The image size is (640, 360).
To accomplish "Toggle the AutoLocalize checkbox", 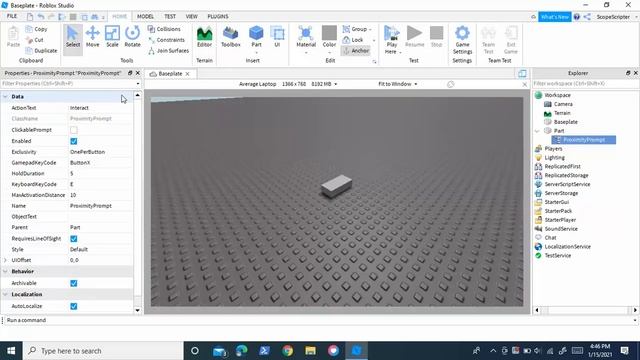I will pos(73,306).
